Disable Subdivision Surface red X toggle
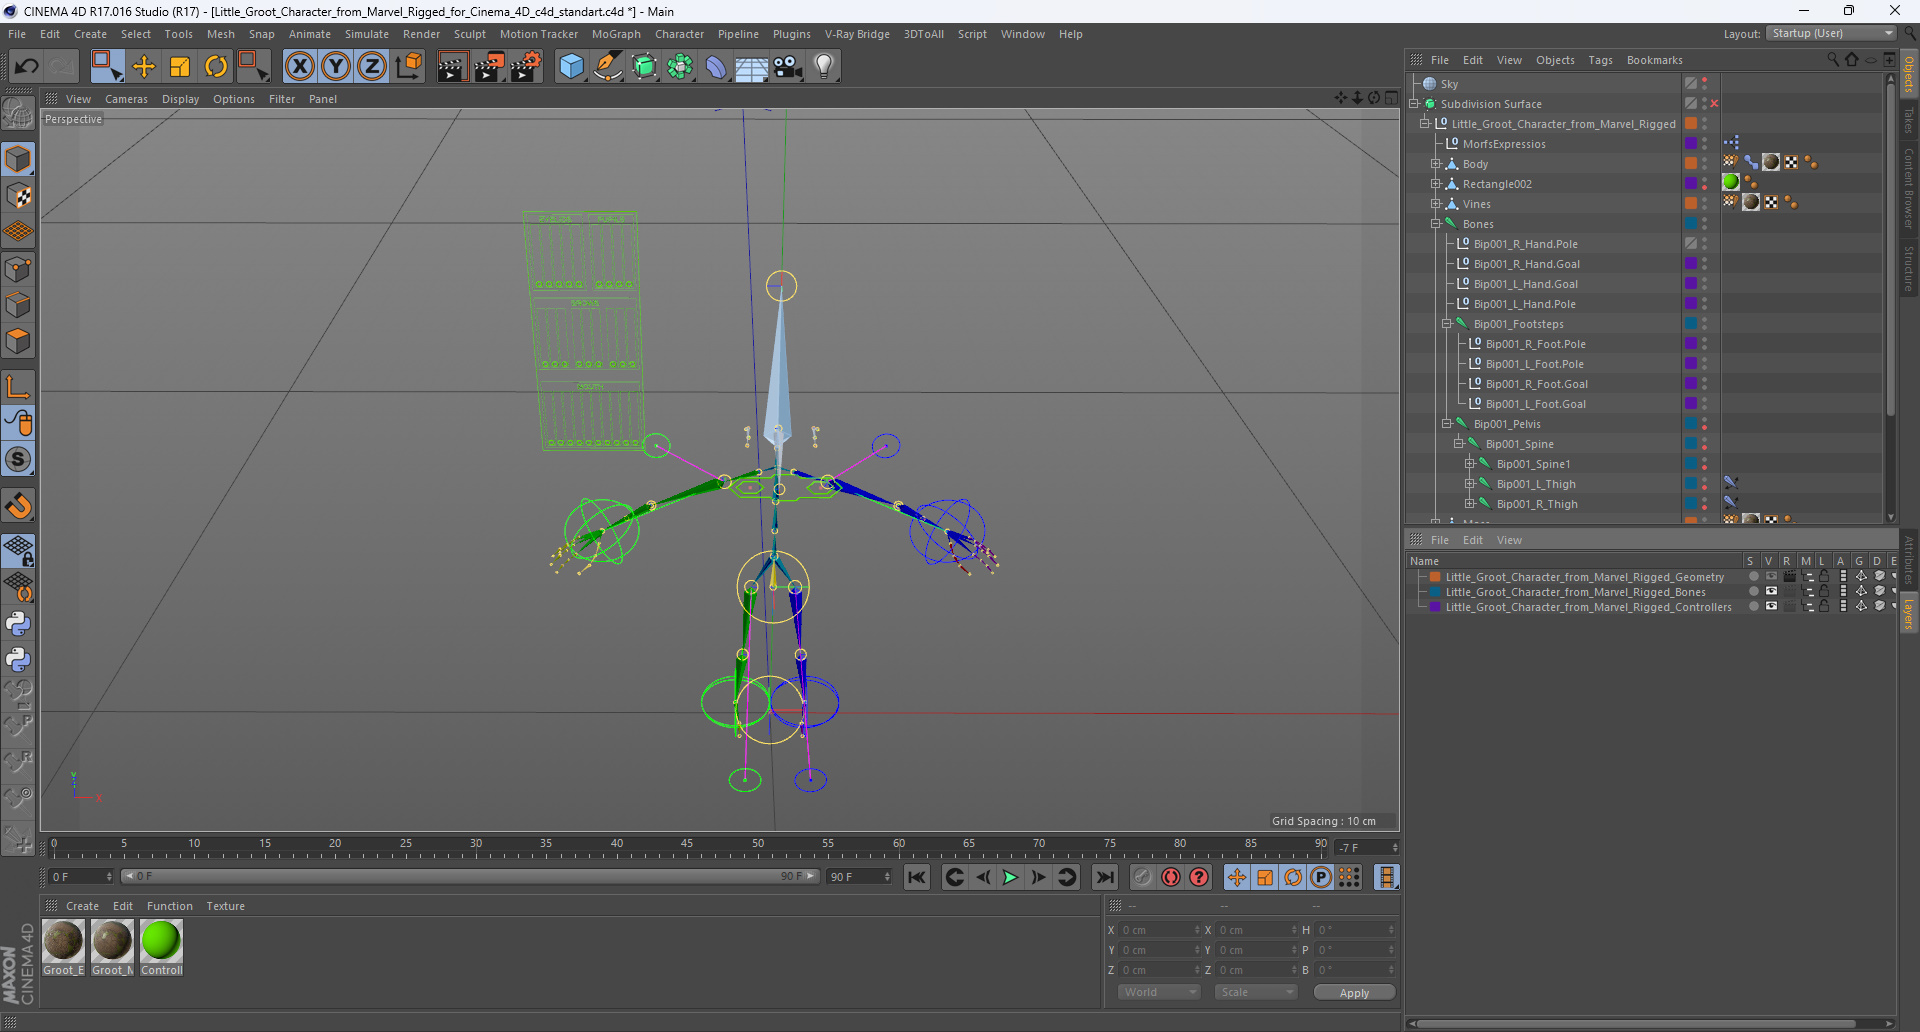1920x1032 pixels. (1714, 104)
